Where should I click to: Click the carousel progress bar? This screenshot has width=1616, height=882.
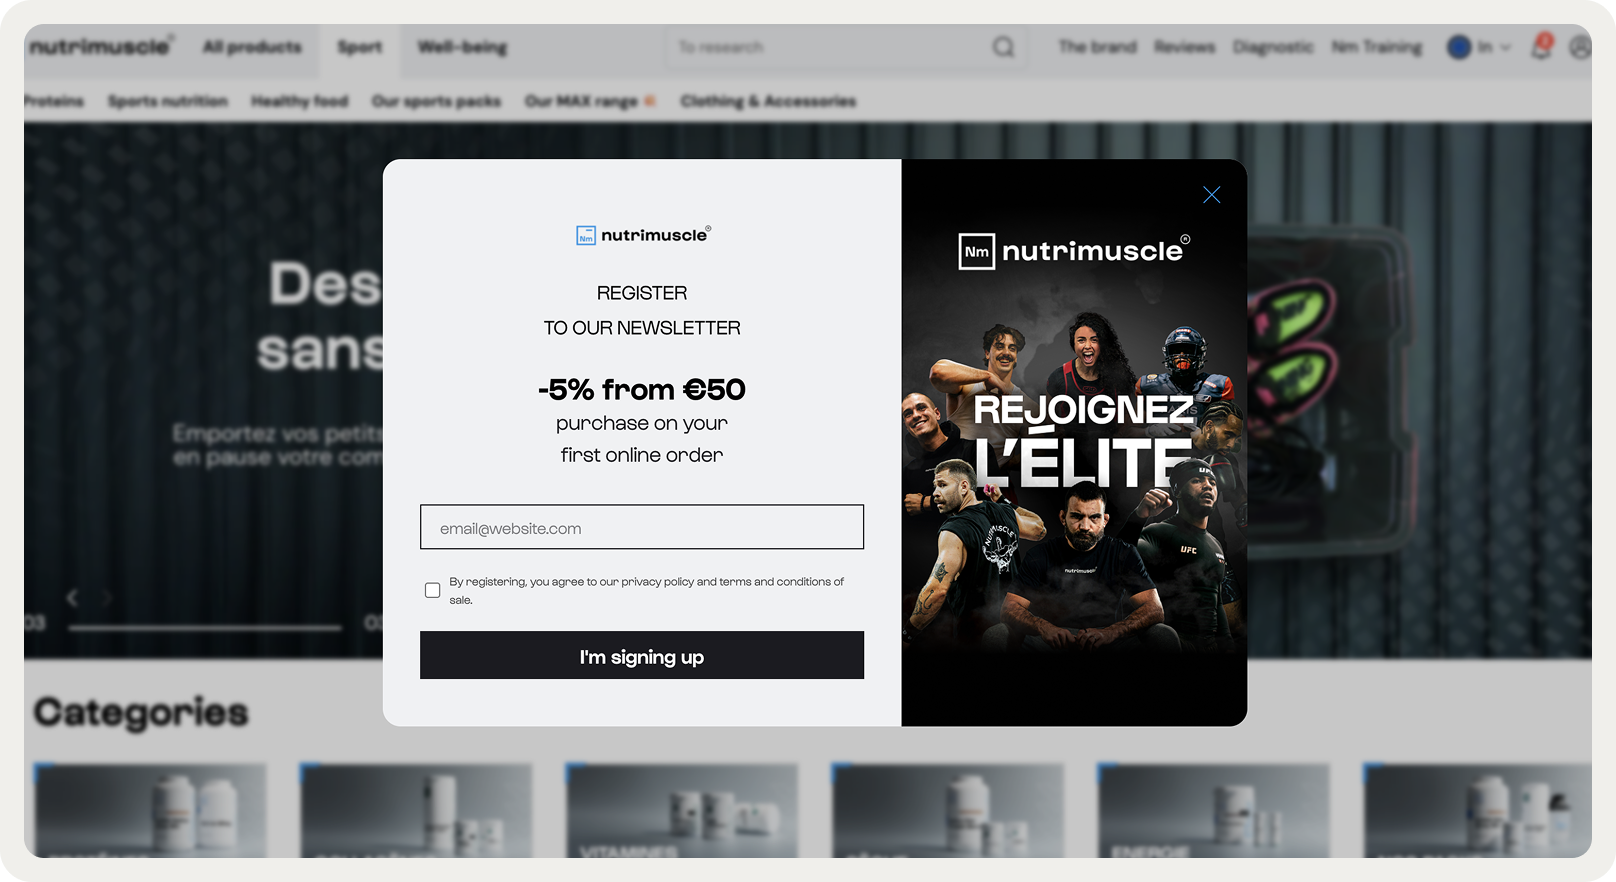(205, 628)
